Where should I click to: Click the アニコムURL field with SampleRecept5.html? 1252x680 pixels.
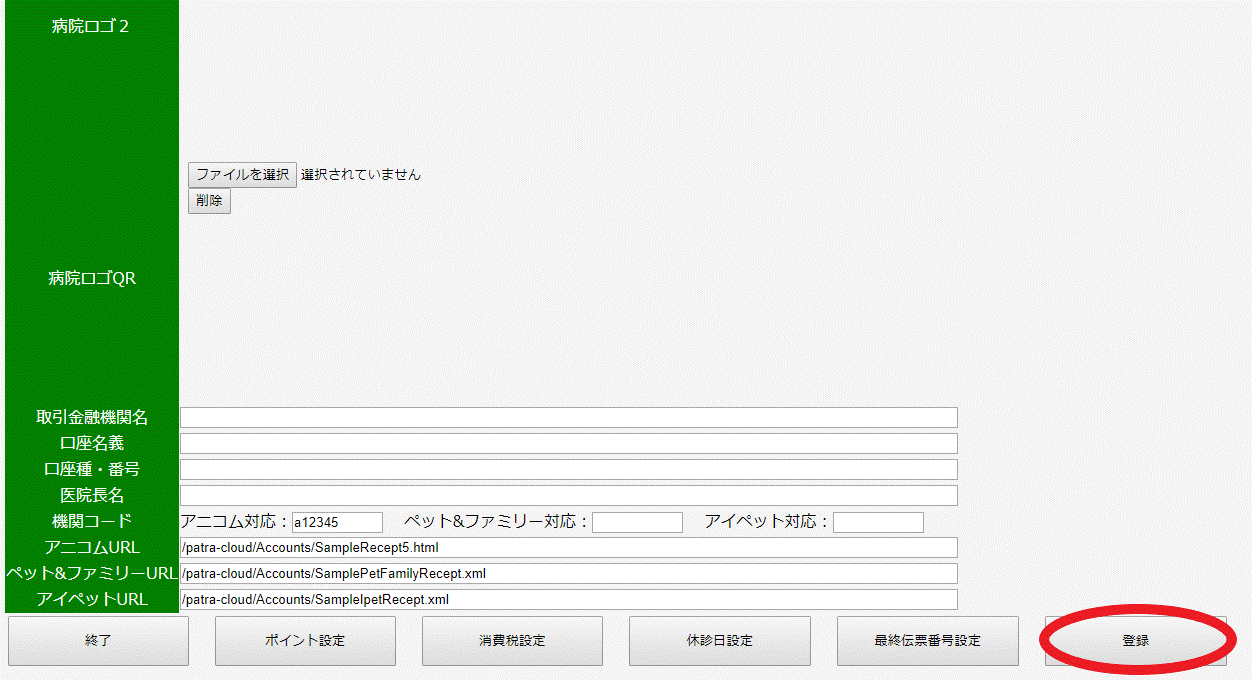coord(569,548)
